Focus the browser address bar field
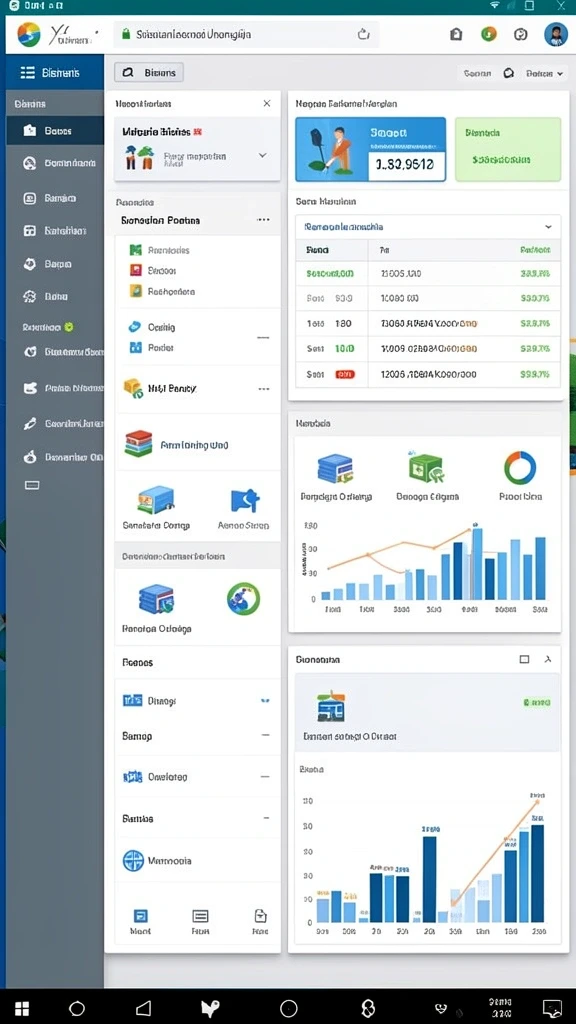 (246, 35)
